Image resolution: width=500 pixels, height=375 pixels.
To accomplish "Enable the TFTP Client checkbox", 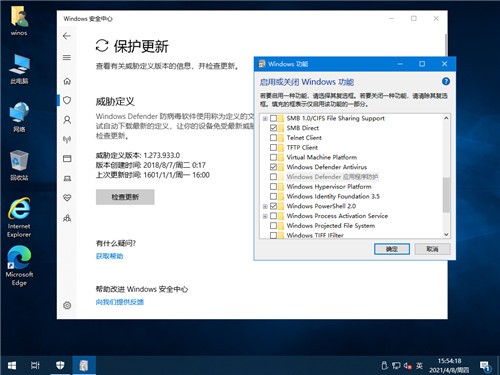I will coord(273,147).
